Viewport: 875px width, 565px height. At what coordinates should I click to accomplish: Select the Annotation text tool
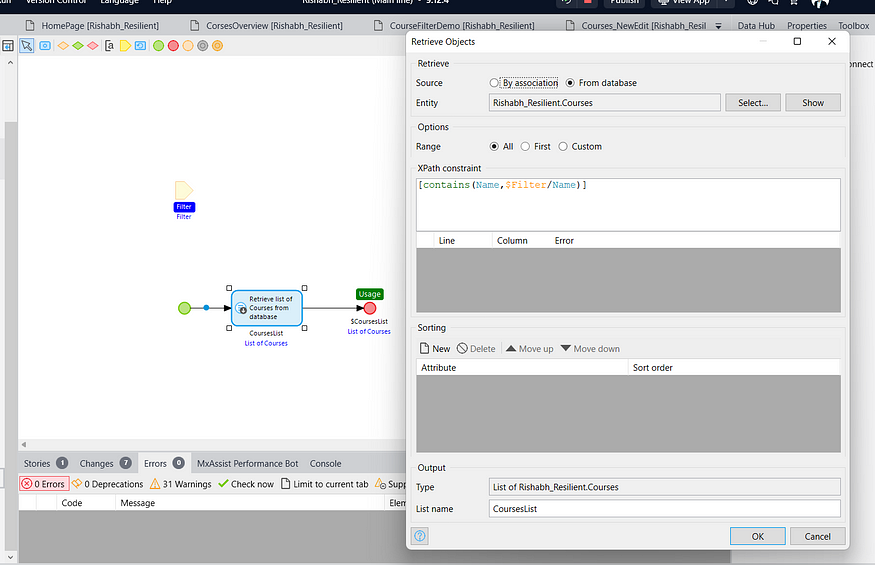point(109,46)
